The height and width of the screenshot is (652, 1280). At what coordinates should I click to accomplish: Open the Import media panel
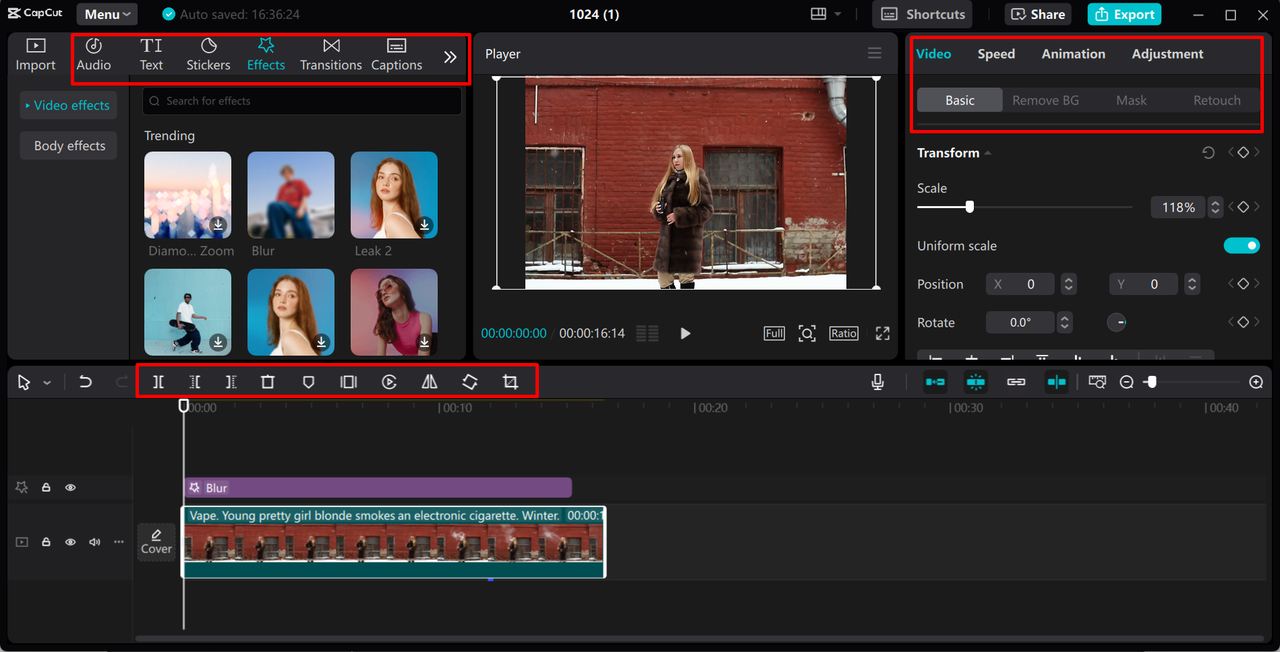(x=35, y=55)
